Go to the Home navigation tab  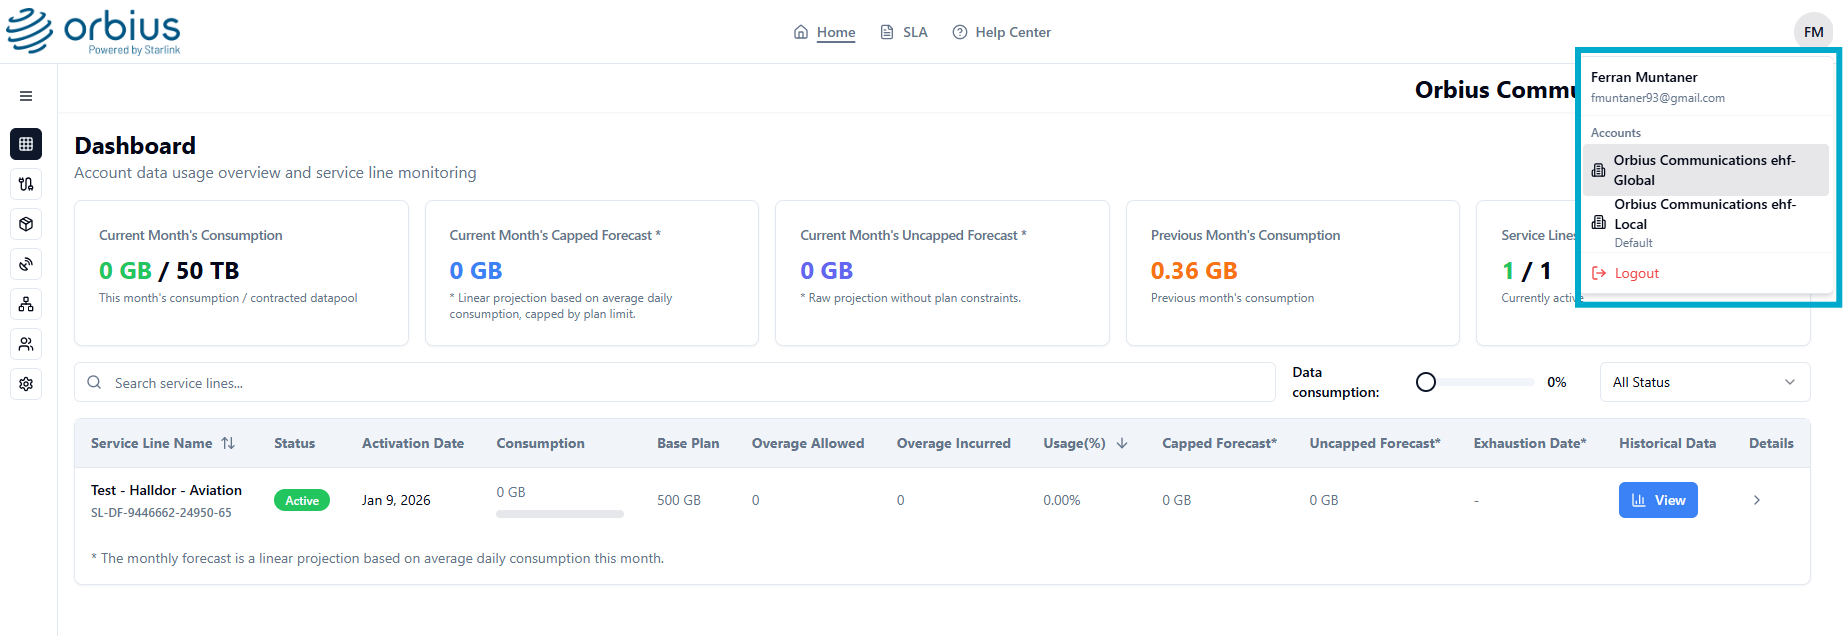tap(825, 32)
